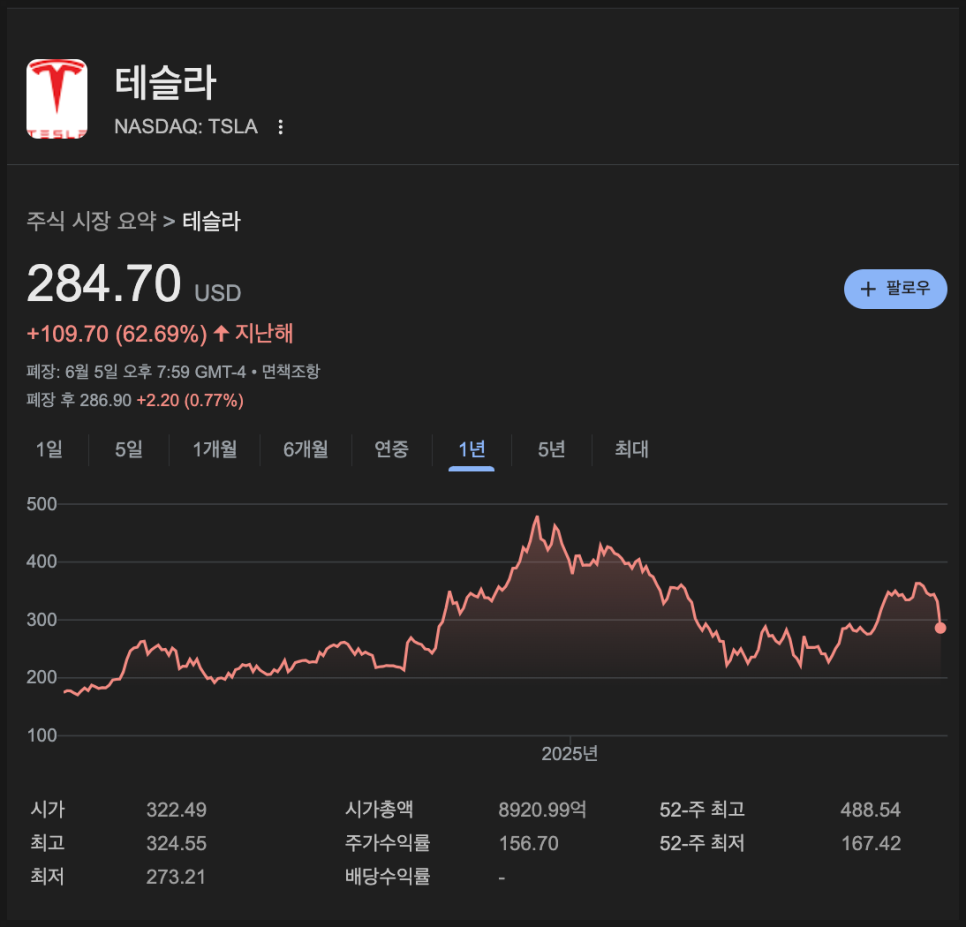Click the 시가총액 label
This screenshot has width=966, height=927.
[x=379, y=809]
